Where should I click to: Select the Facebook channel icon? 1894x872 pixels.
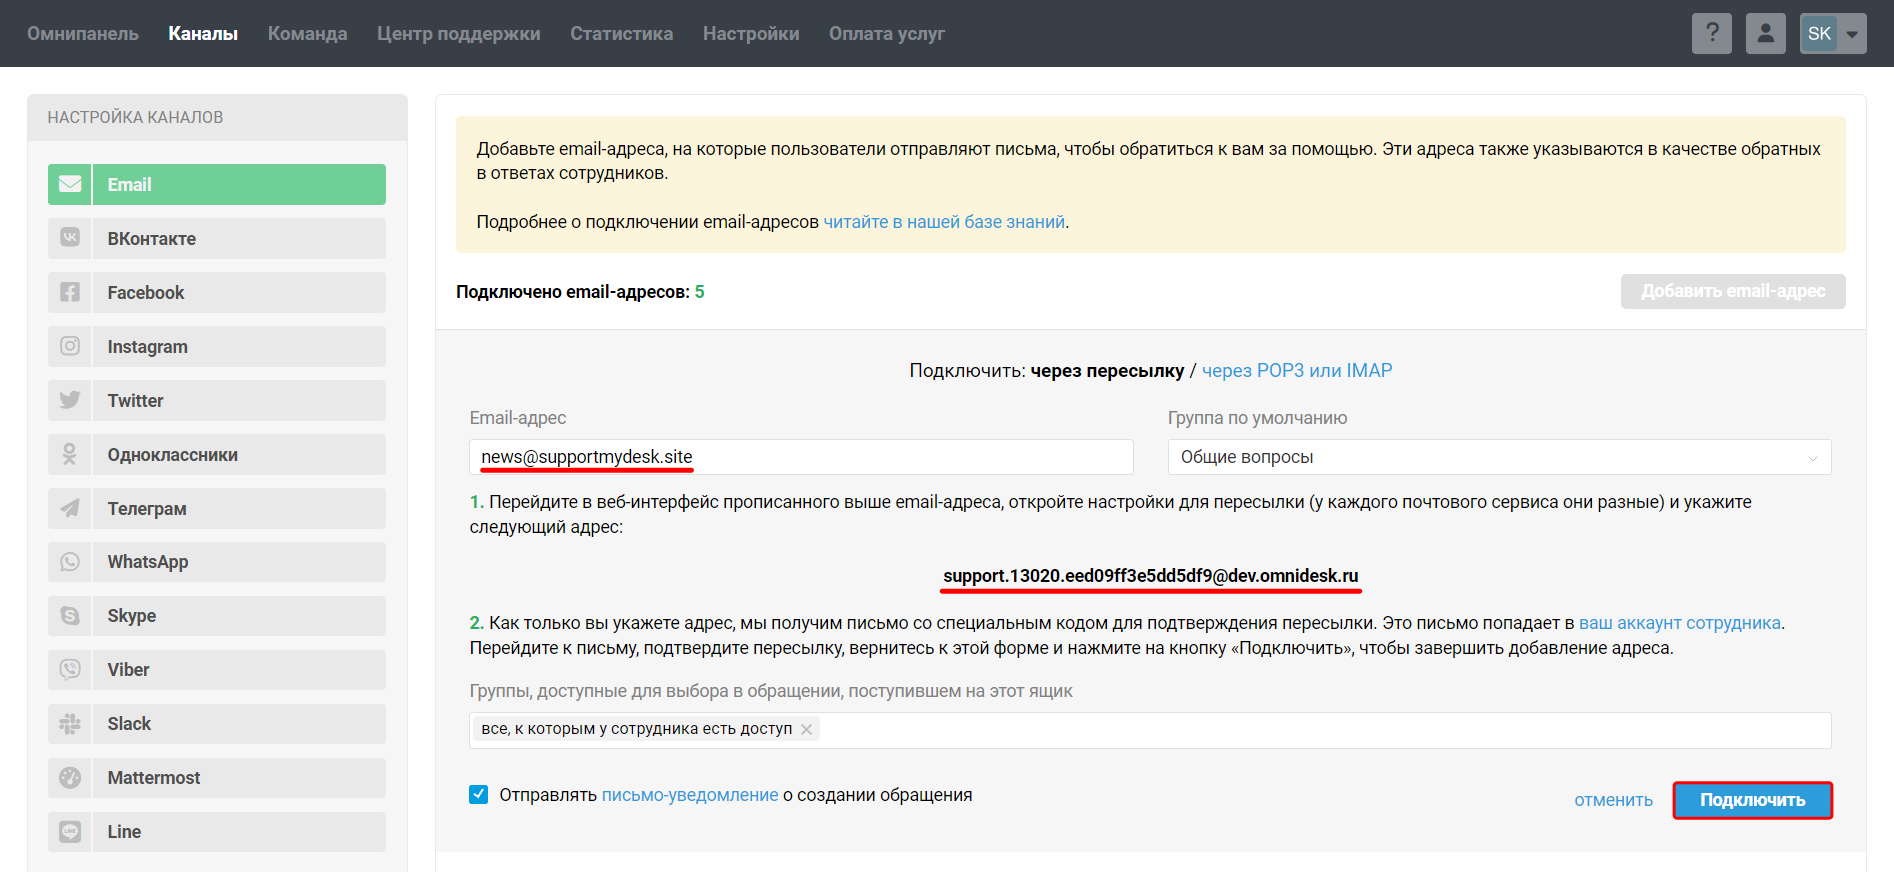point(70,293)
